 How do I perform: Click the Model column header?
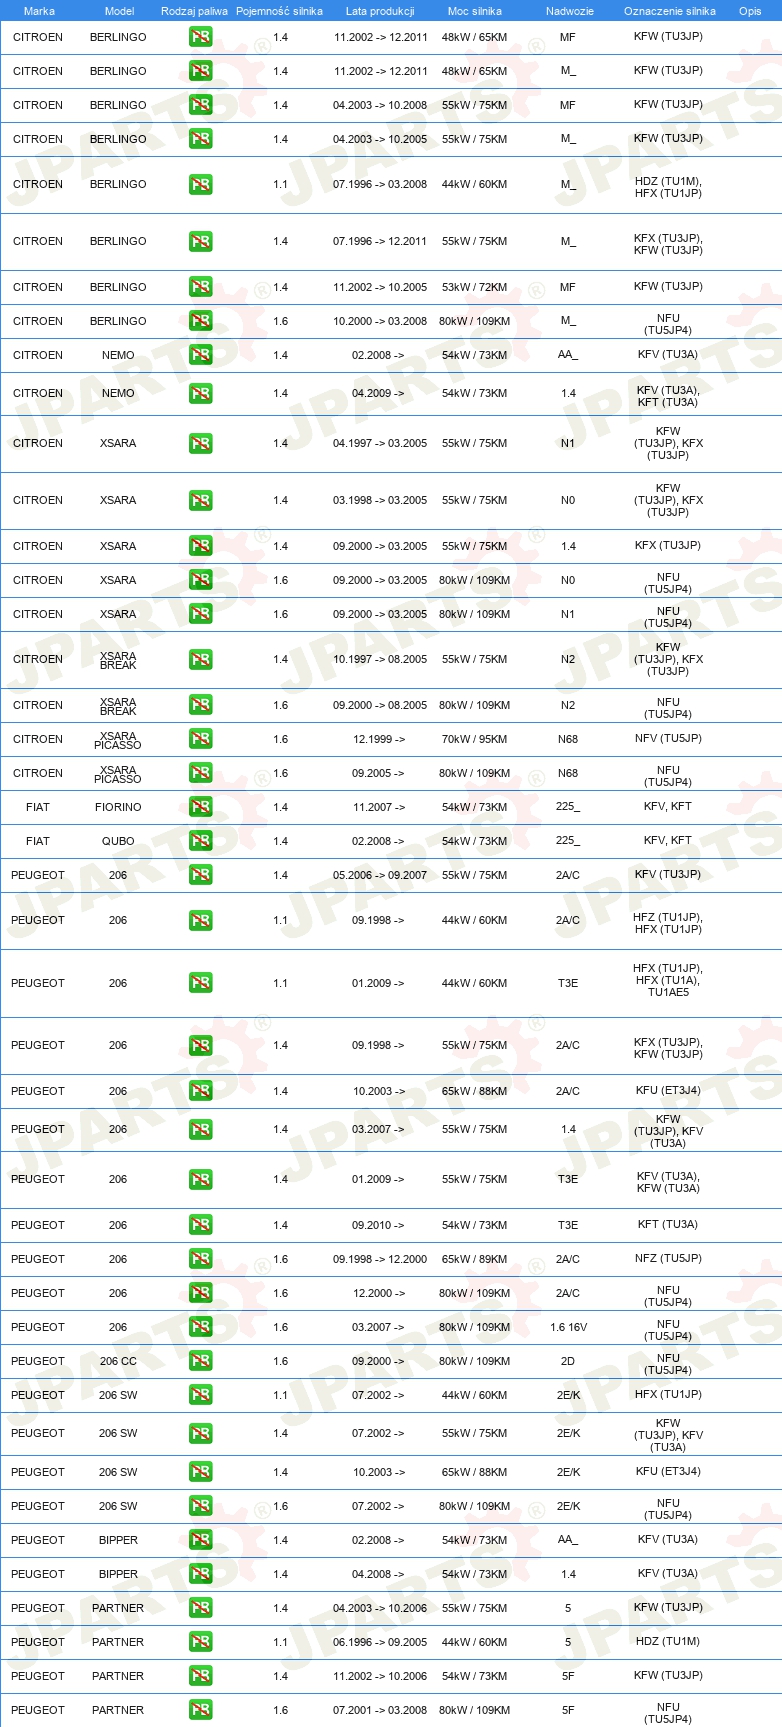(119, 11)
